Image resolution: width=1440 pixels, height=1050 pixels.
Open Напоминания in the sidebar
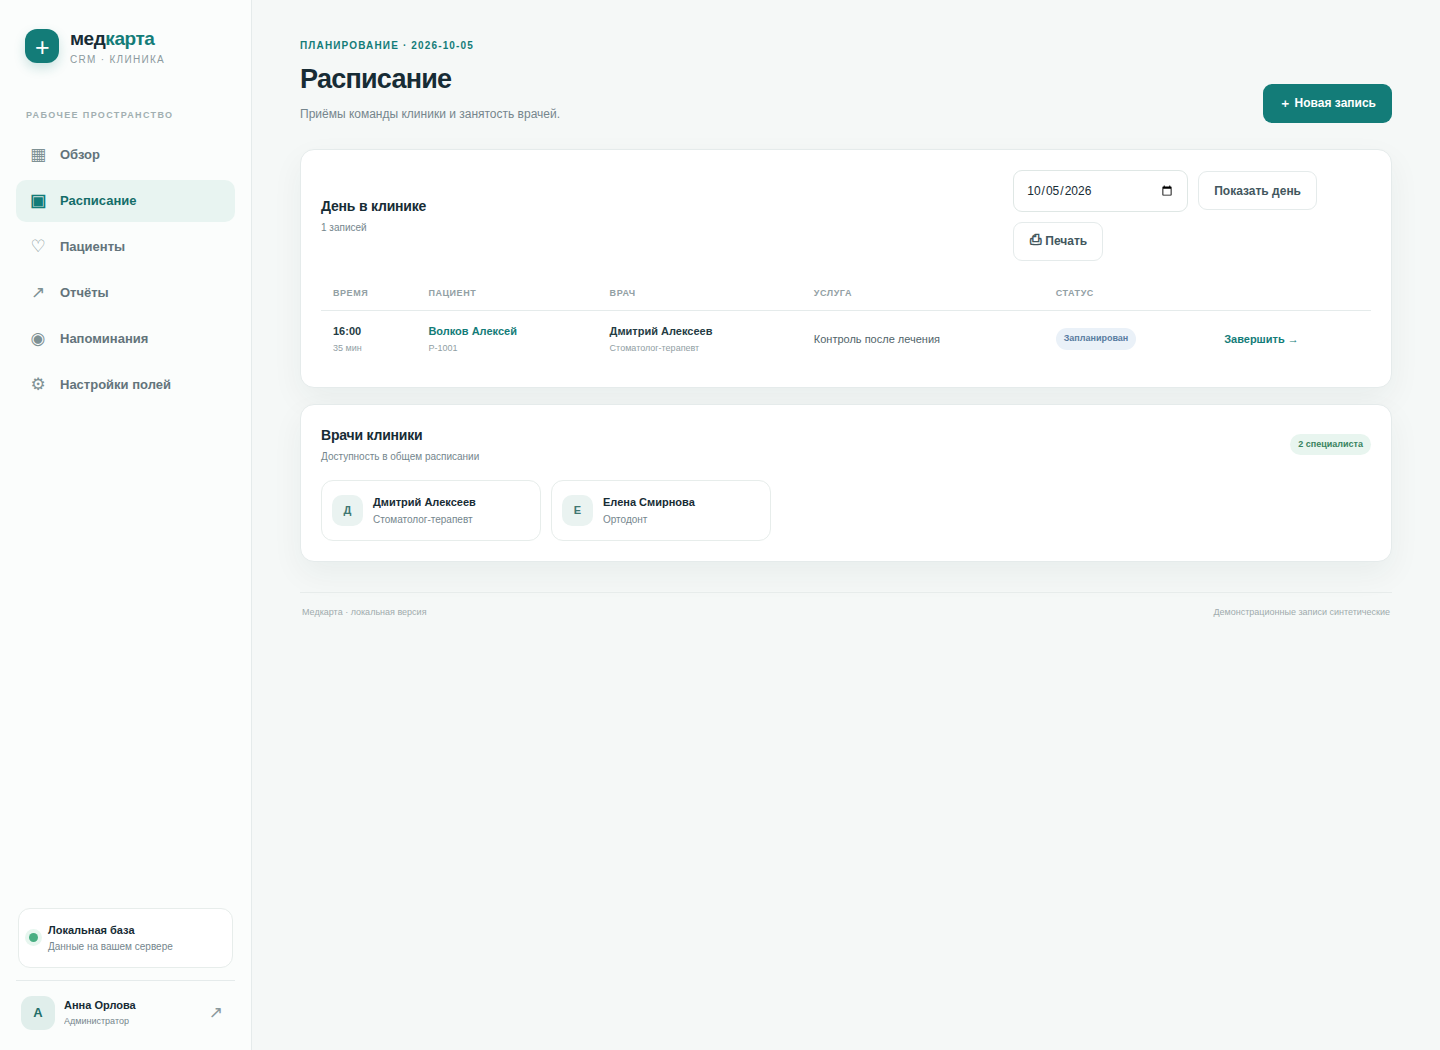125,339
